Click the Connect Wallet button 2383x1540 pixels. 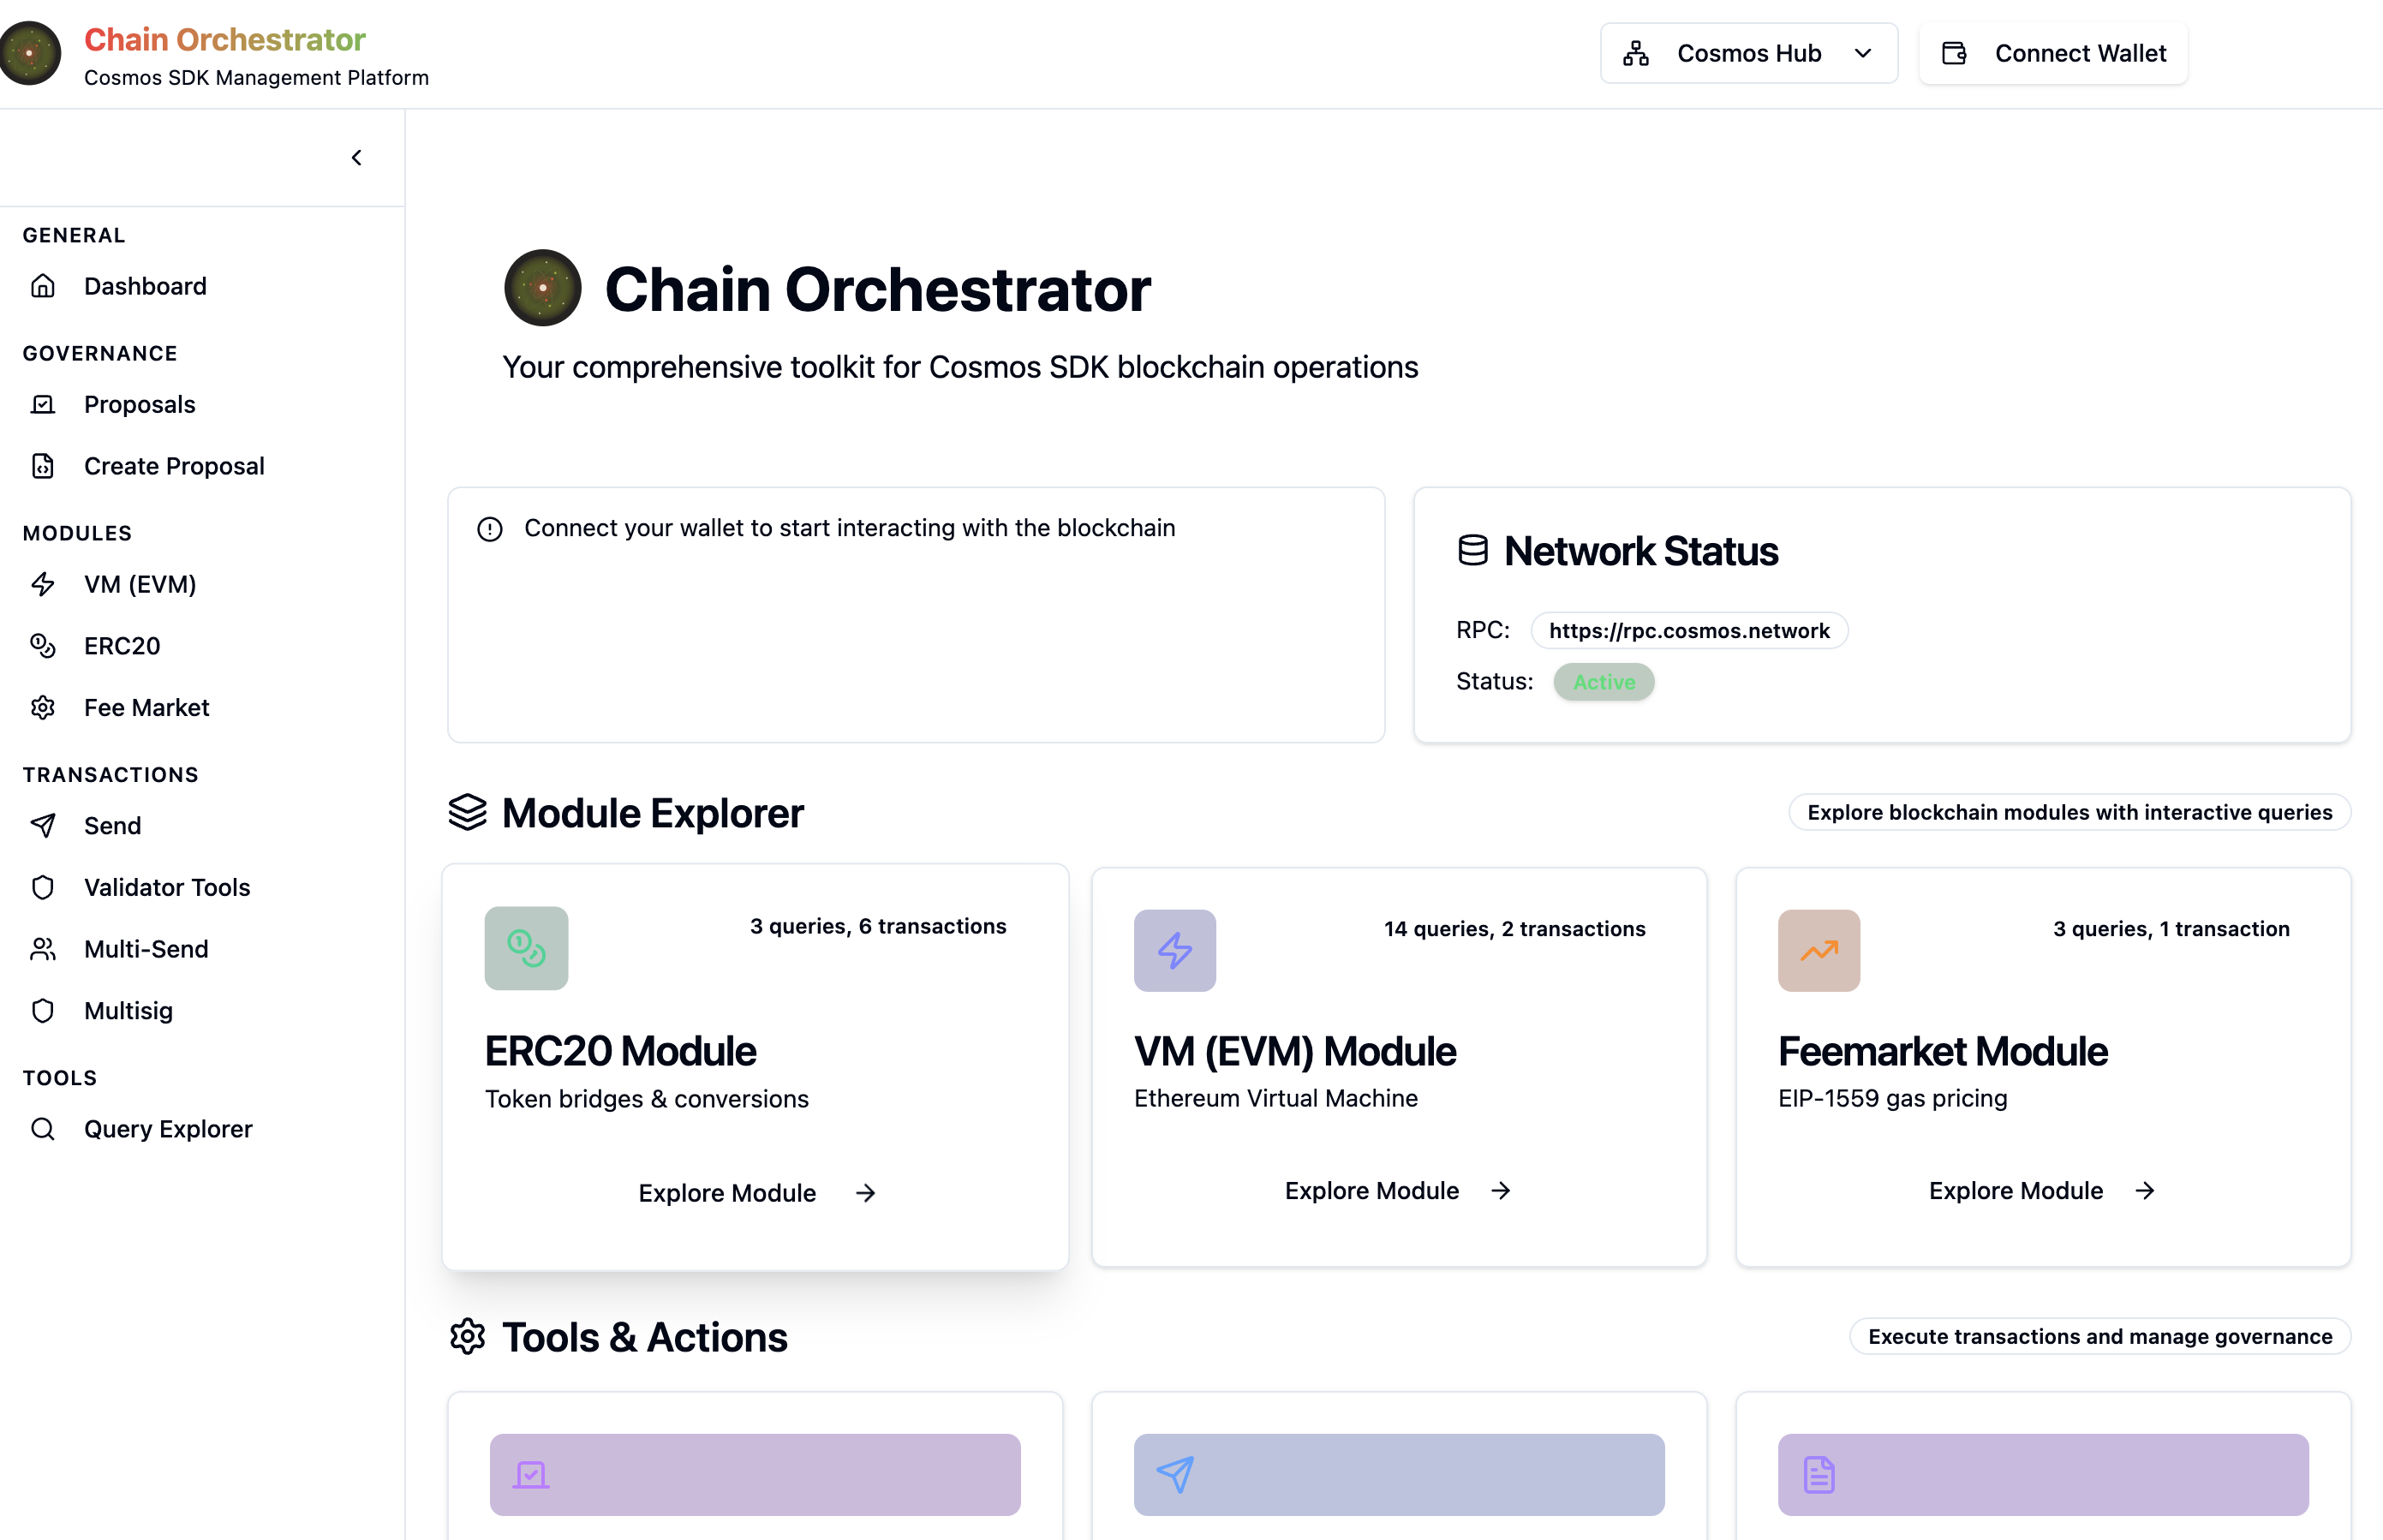[2052, 52]
